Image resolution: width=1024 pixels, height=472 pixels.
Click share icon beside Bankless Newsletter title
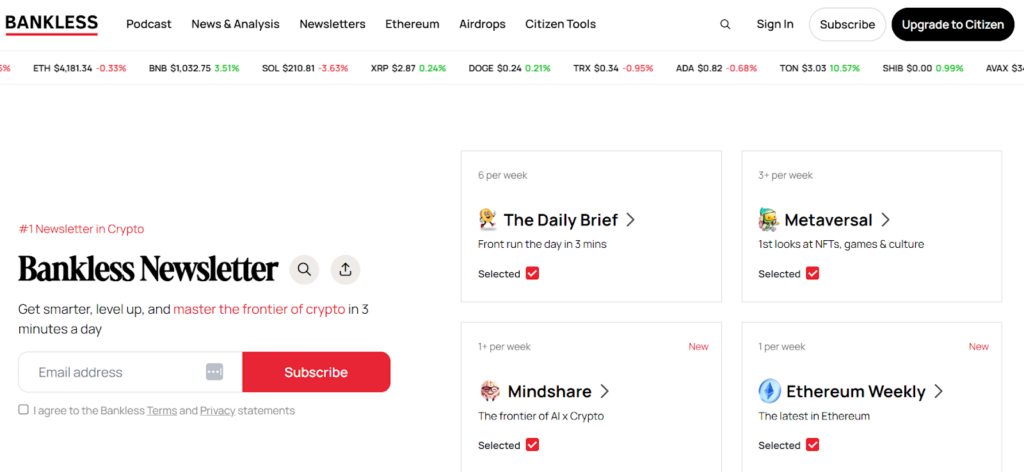(x=345, y=269)
